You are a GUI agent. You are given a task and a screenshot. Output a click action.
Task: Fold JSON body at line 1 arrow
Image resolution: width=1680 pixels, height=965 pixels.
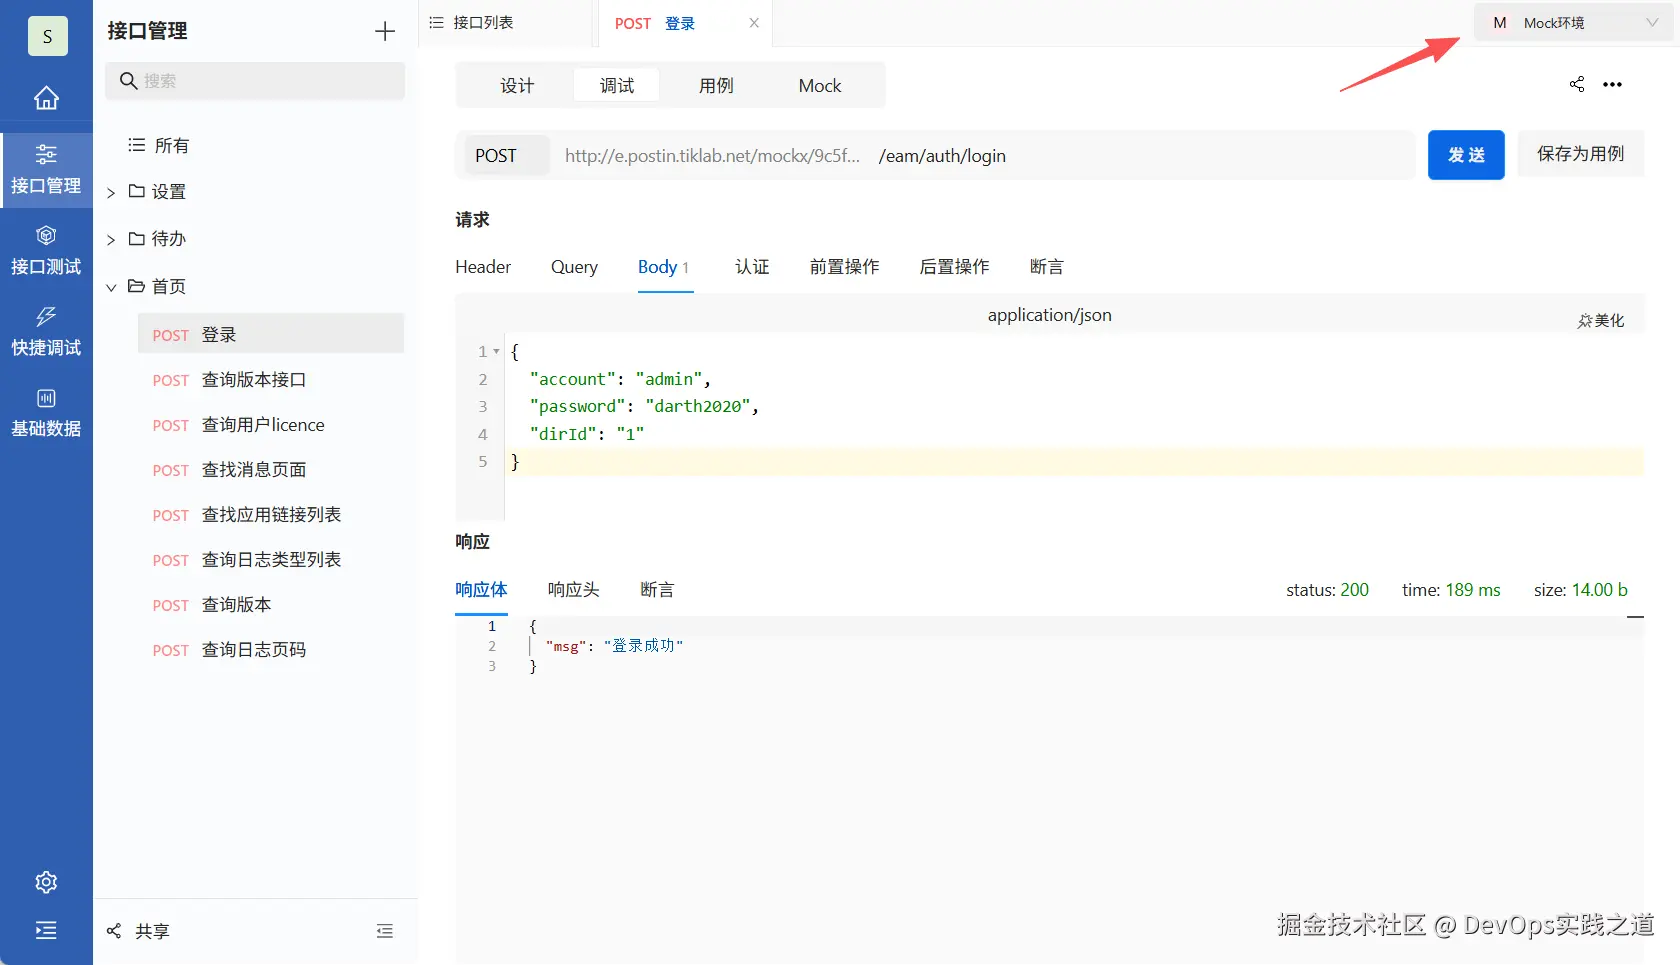tap(497, 351)
